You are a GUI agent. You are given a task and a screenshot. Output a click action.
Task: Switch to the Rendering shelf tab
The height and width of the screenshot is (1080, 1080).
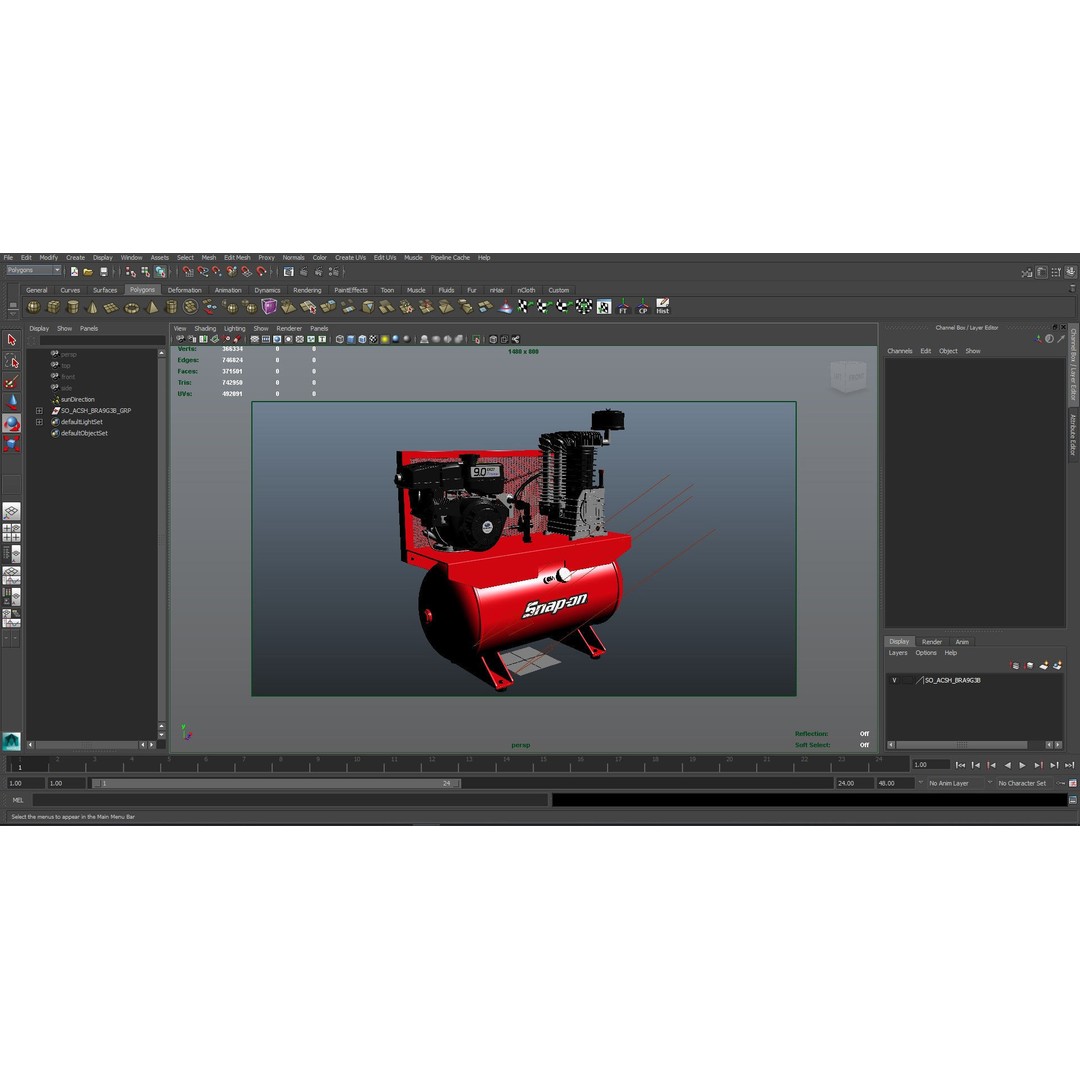(307, 290)
